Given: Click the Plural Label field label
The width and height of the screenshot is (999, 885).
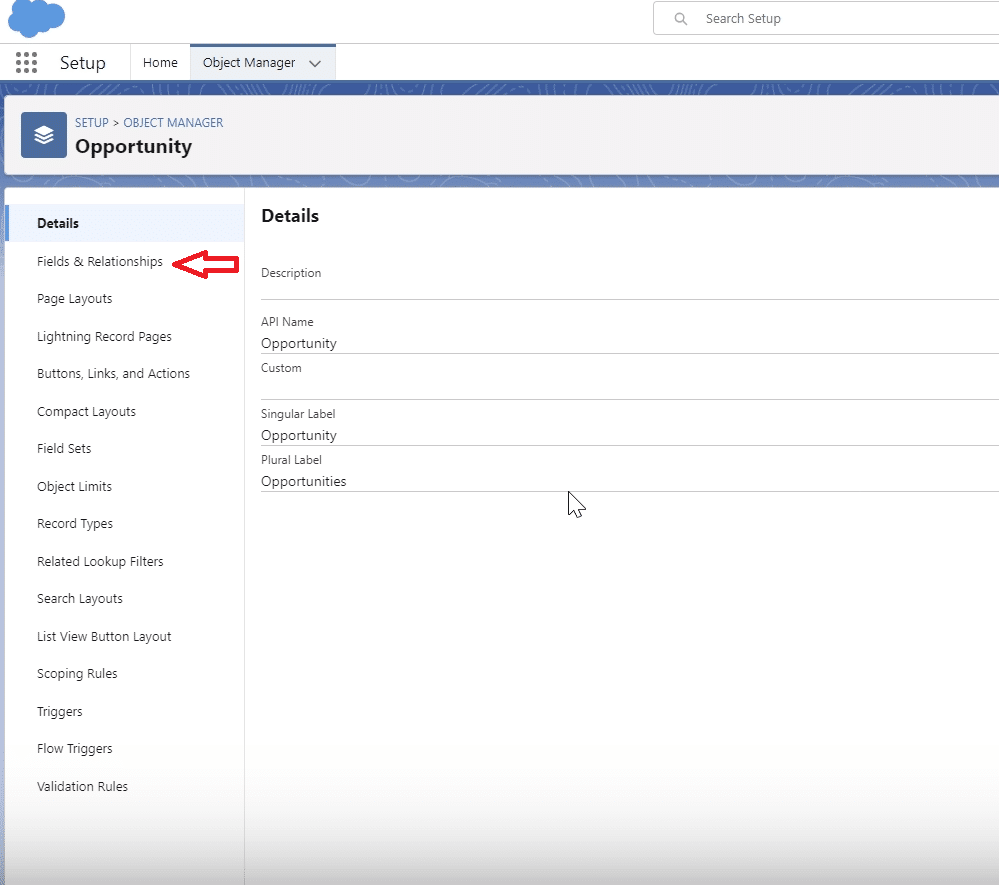Looking at the screenshot, I should point(291,460).
